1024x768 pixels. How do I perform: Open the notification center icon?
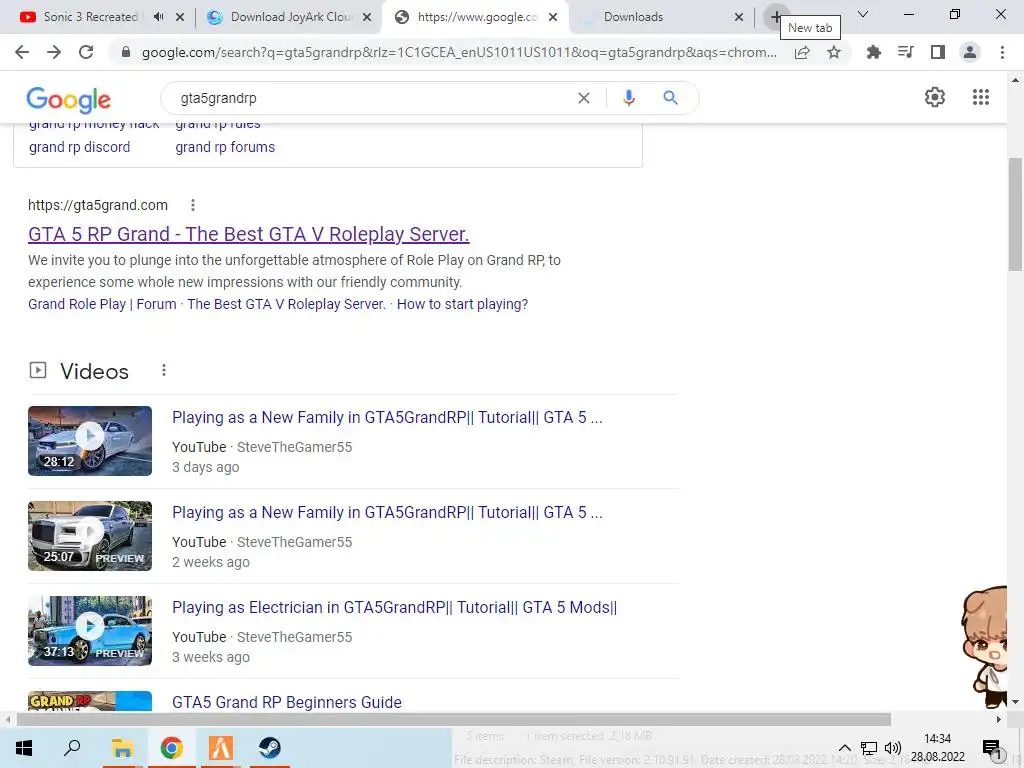point(991,748)
